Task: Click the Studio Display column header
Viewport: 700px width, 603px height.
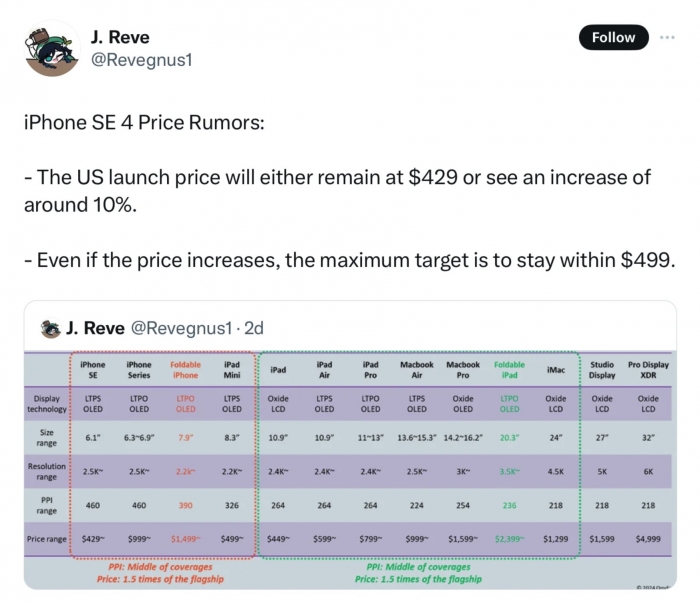Action: 602,370
